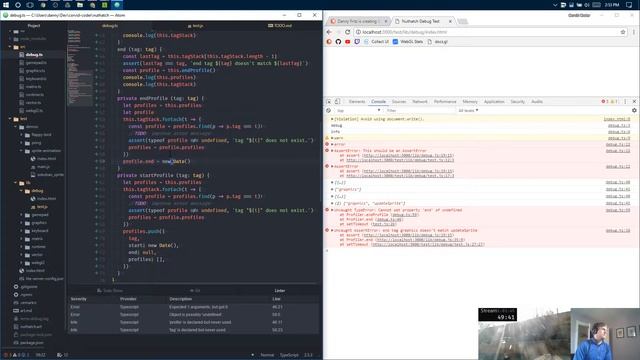The height and width of the screenshot is (360, 640).
Task: Collapse the src folder in Atom tree
Action: coord(10,47)
